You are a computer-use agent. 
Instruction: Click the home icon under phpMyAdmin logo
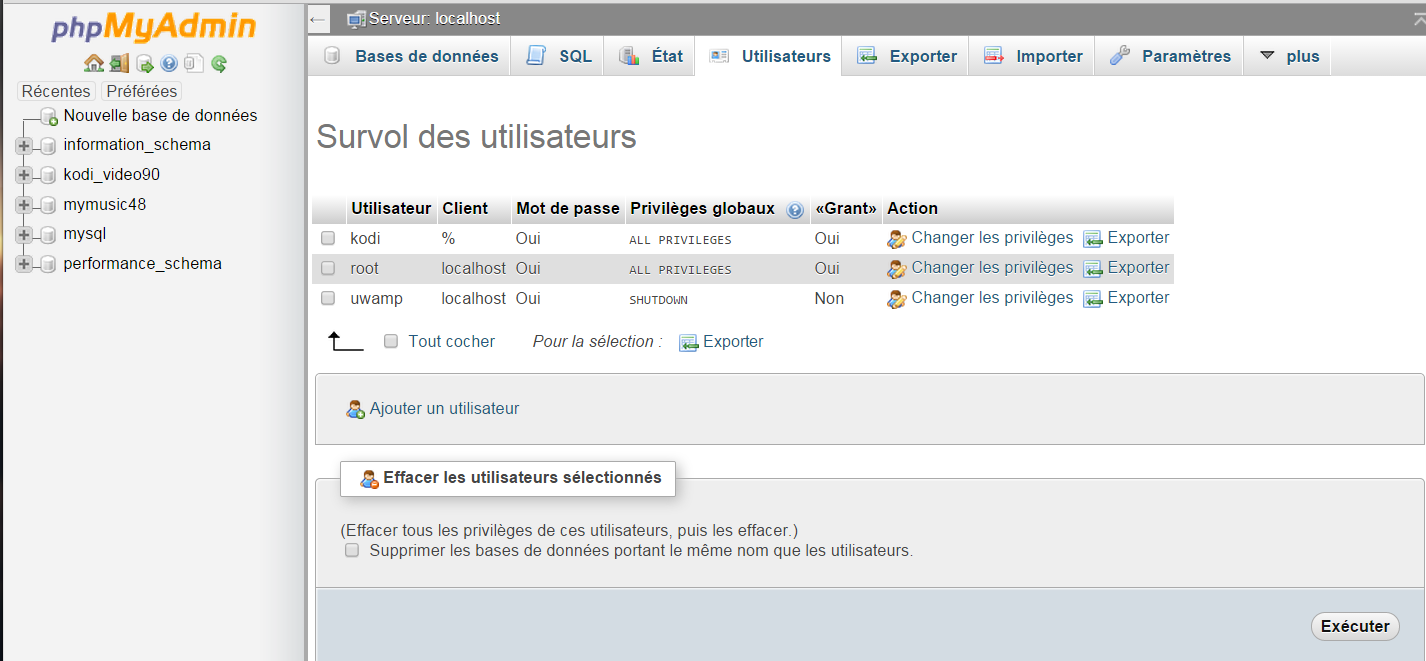click(x=93, y=64)
